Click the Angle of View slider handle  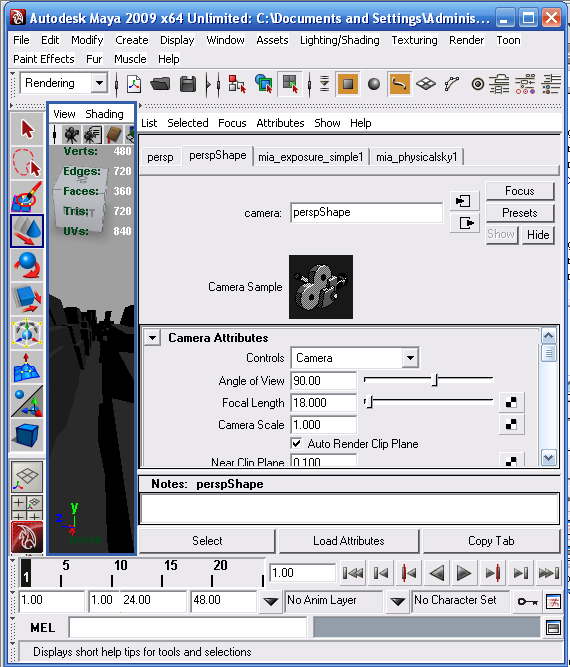(434, 379)
